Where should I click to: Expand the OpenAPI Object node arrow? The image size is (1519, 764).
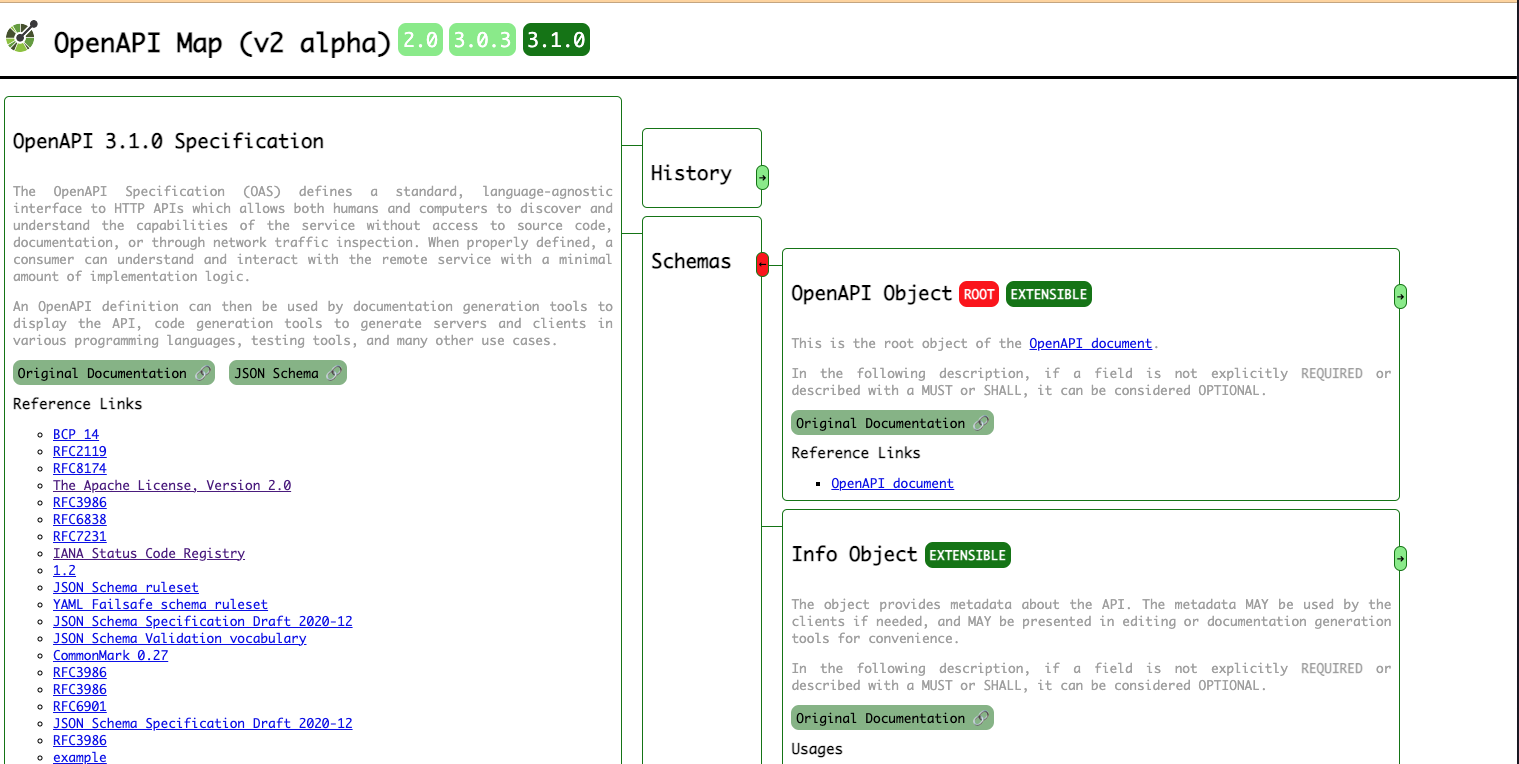coord(1400,296)
